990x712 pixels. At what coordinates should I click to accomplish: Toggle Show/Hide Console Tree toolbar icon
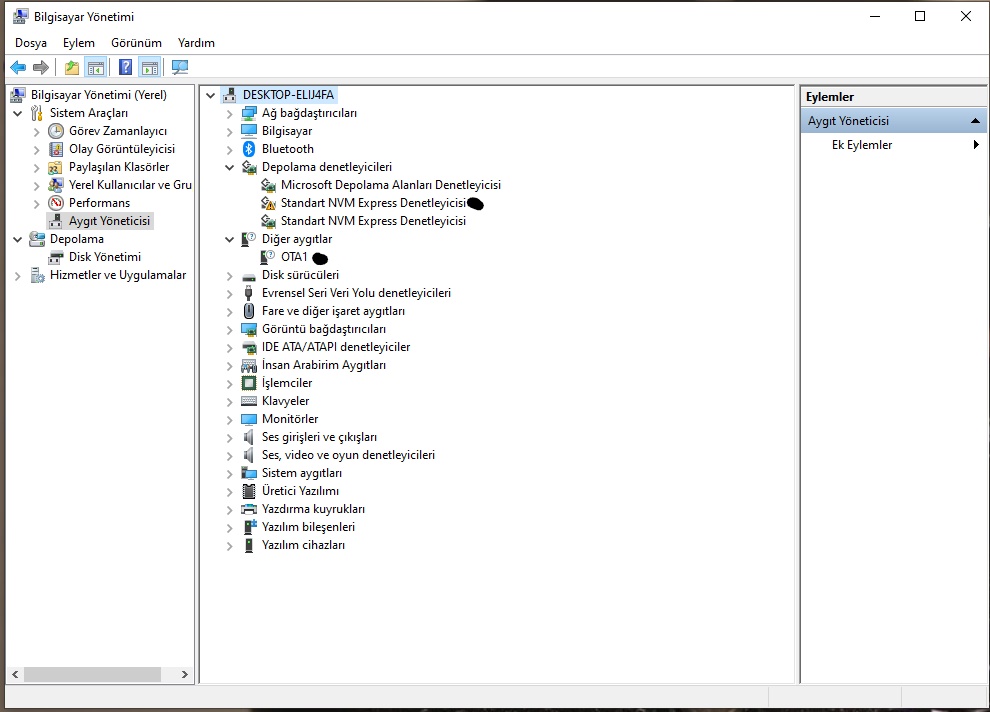pos(96,67)
